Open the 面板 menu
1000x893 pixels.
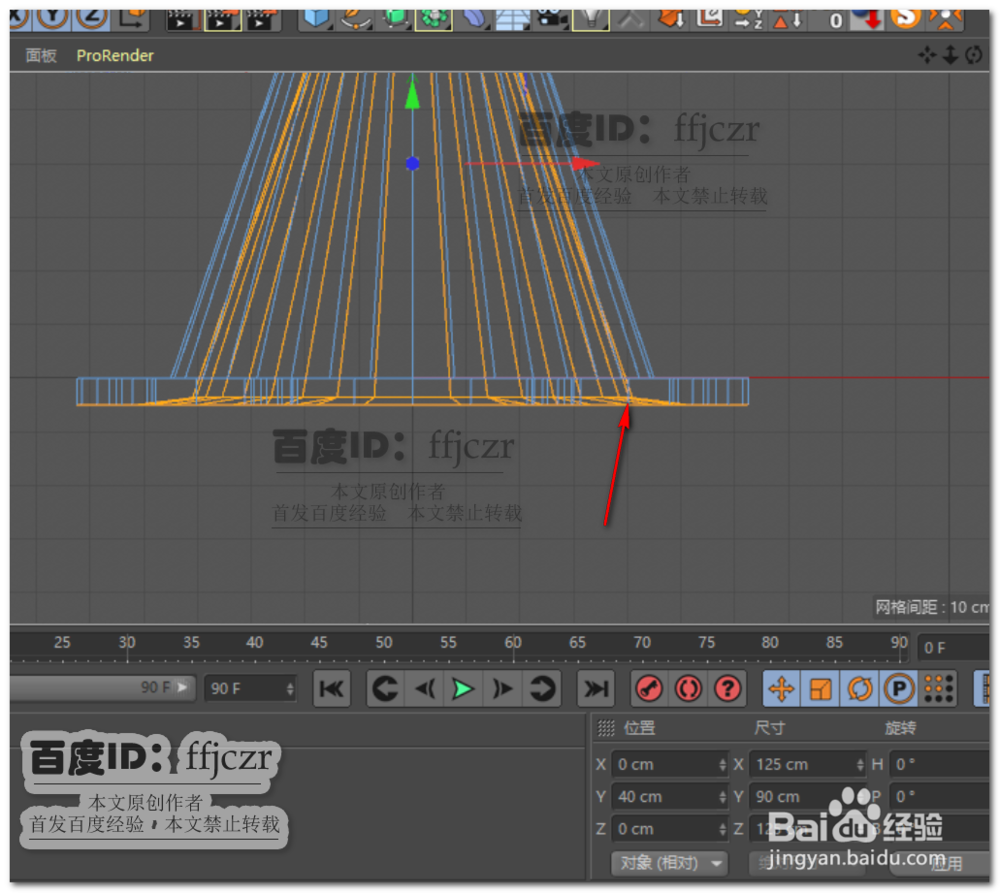[41, 55]
